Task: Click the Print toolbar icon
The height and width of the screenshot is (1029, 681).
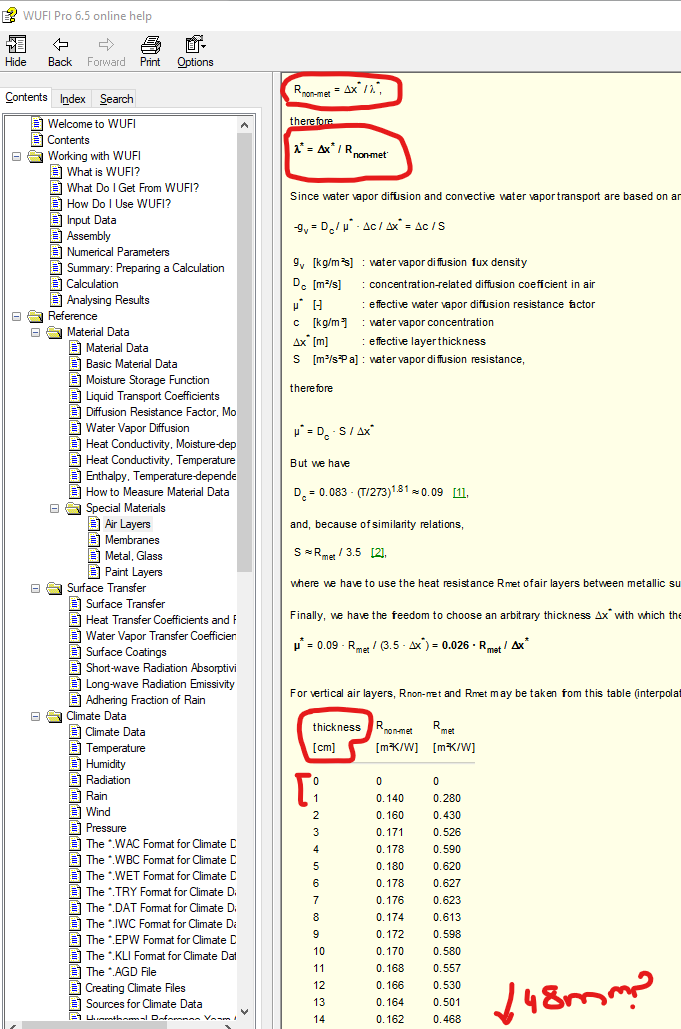Action: tap(150, 45)
